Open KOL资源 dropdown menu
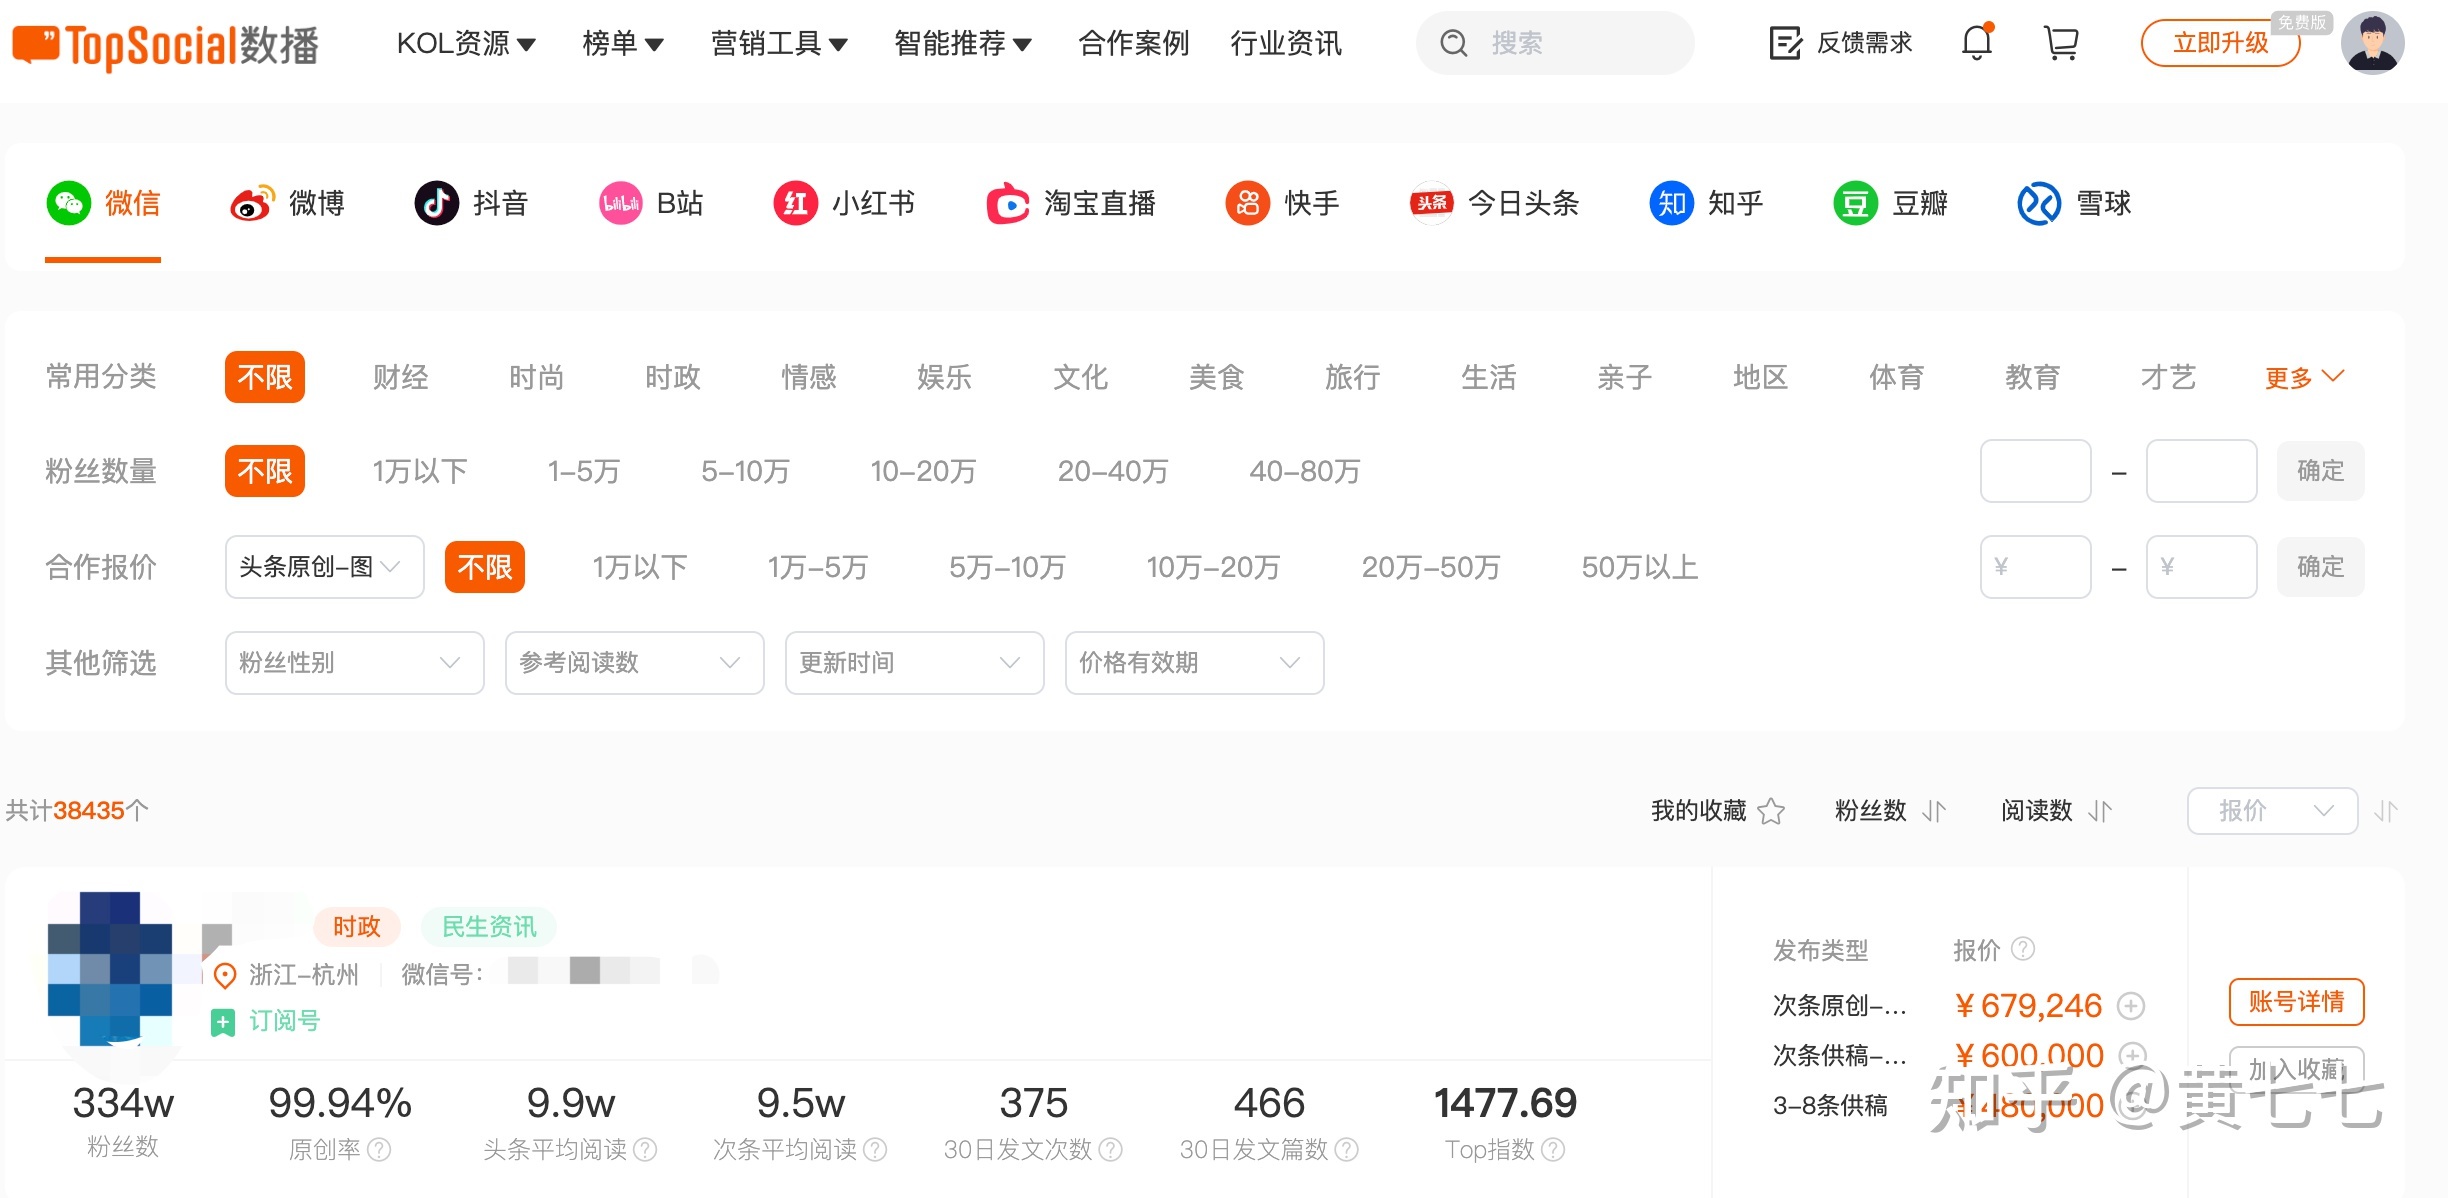The image size is (2448, 1198). [466, 43]
